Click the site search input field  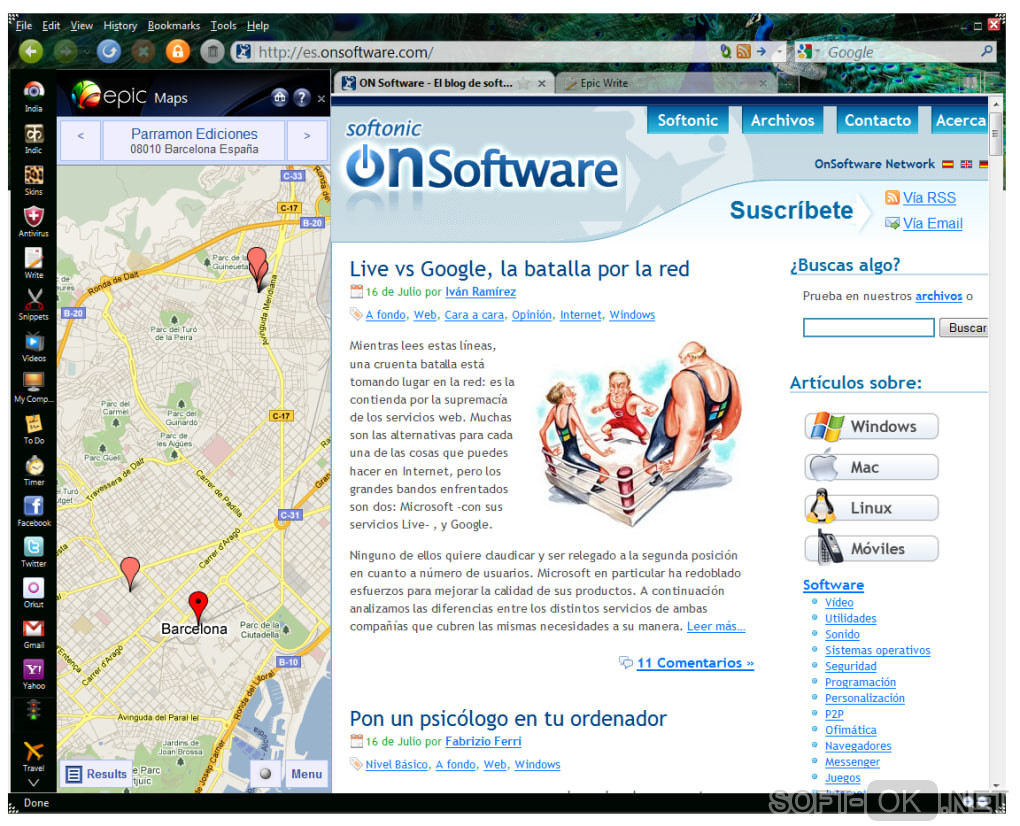tap(868, 328)
